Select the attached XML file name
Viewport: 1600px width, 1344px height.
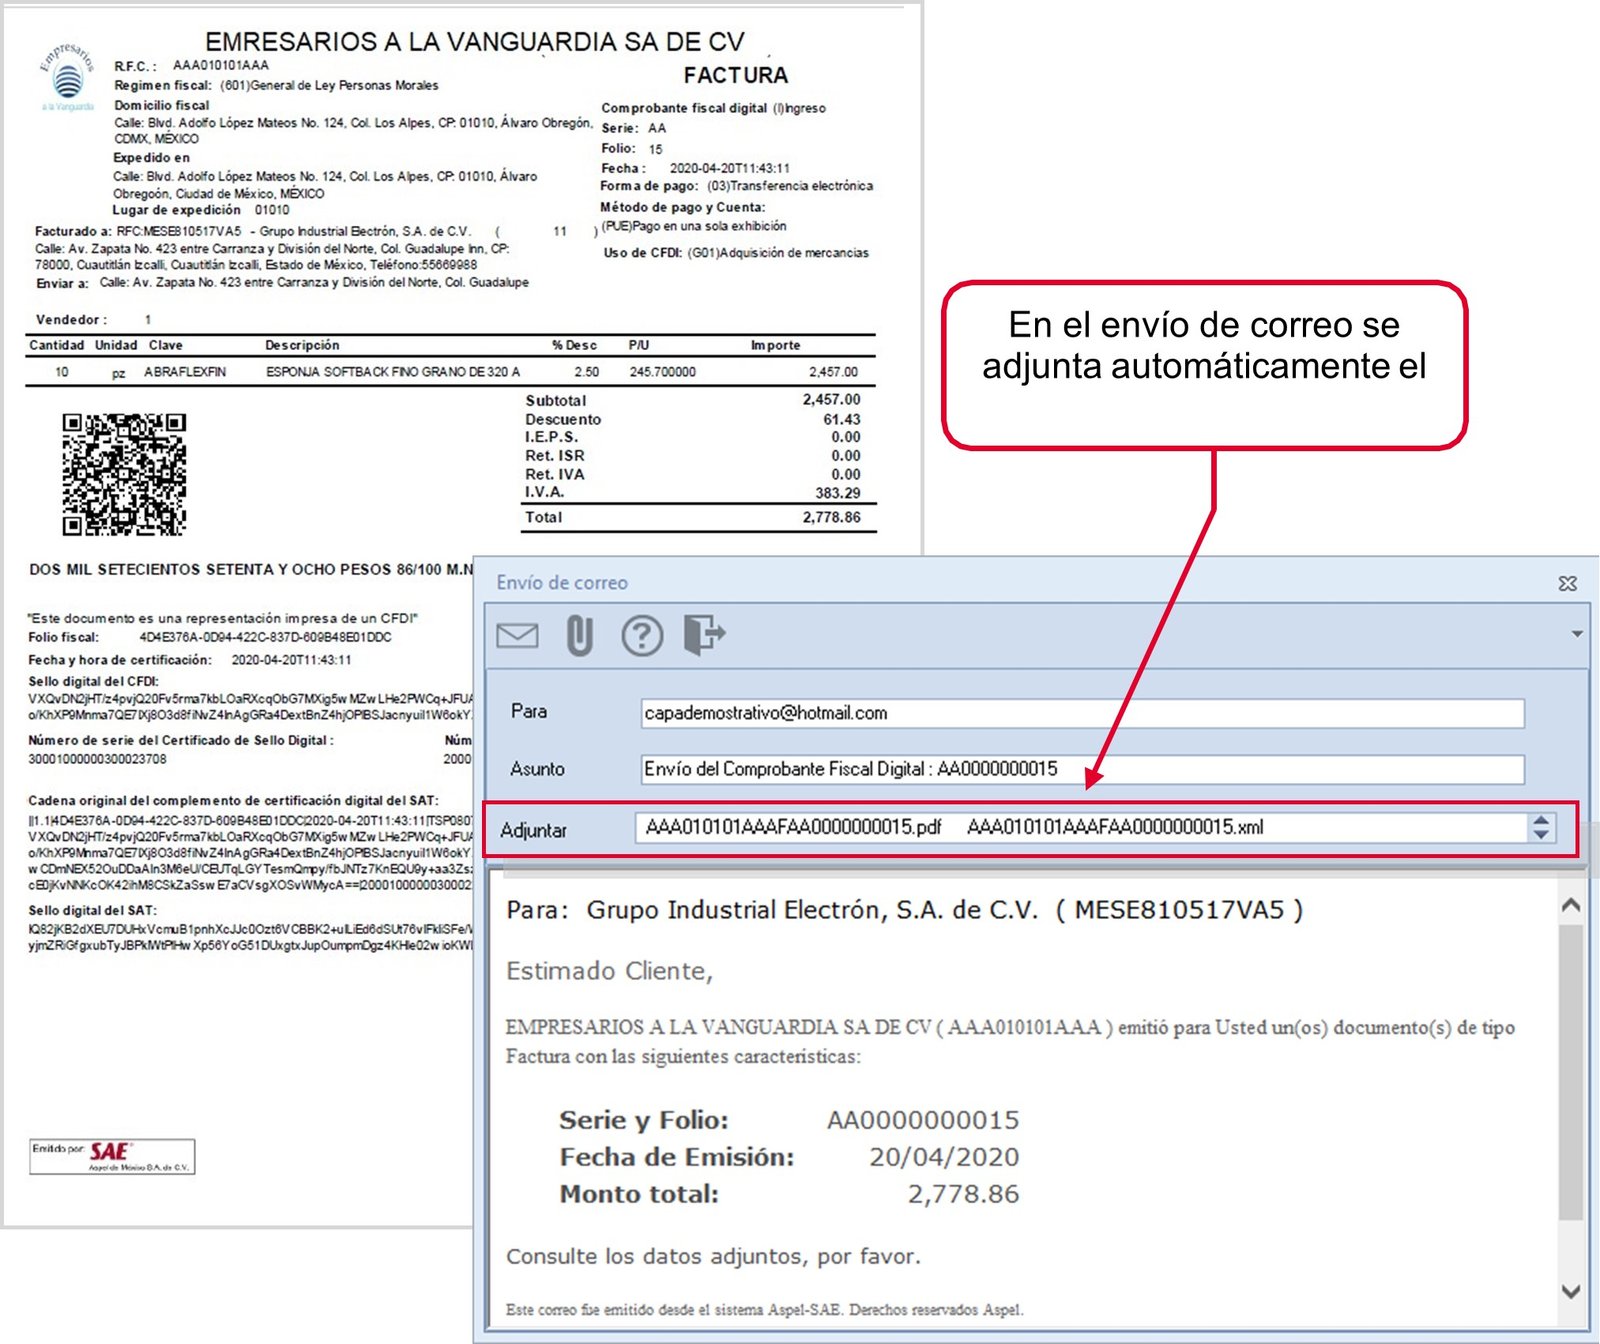[x=1115, y=827]
